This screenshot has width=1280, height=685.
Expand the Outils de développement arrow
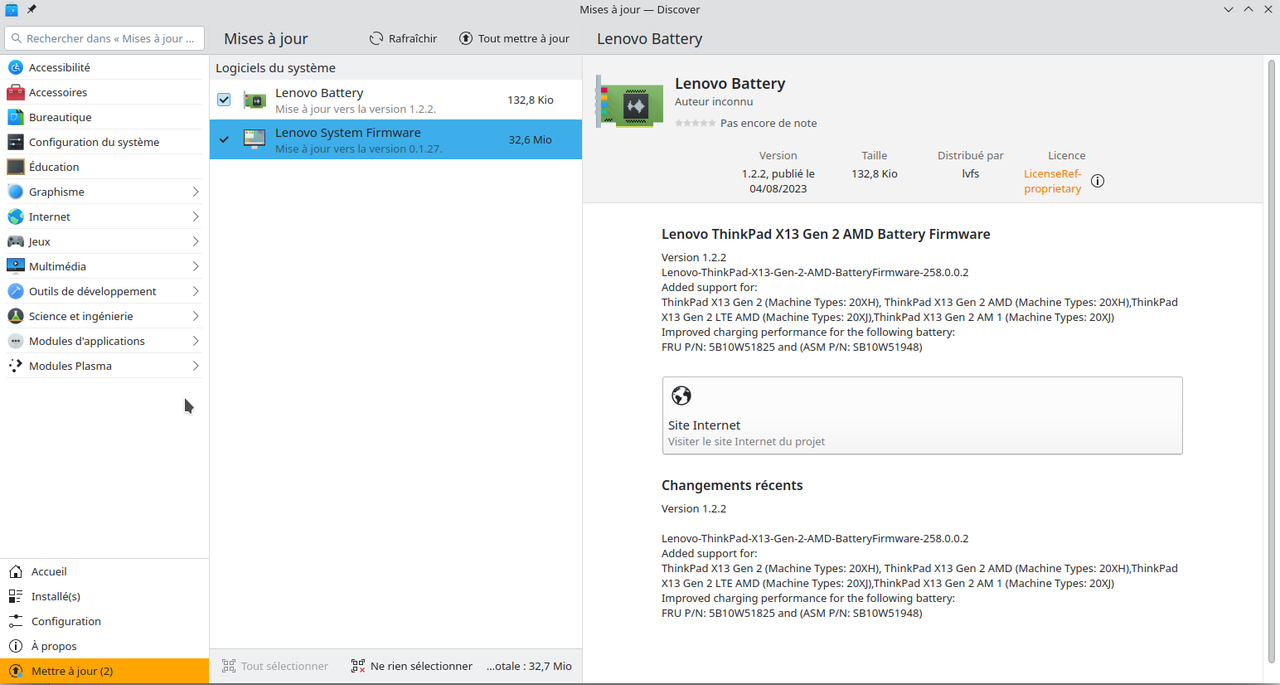click(195, 291)
